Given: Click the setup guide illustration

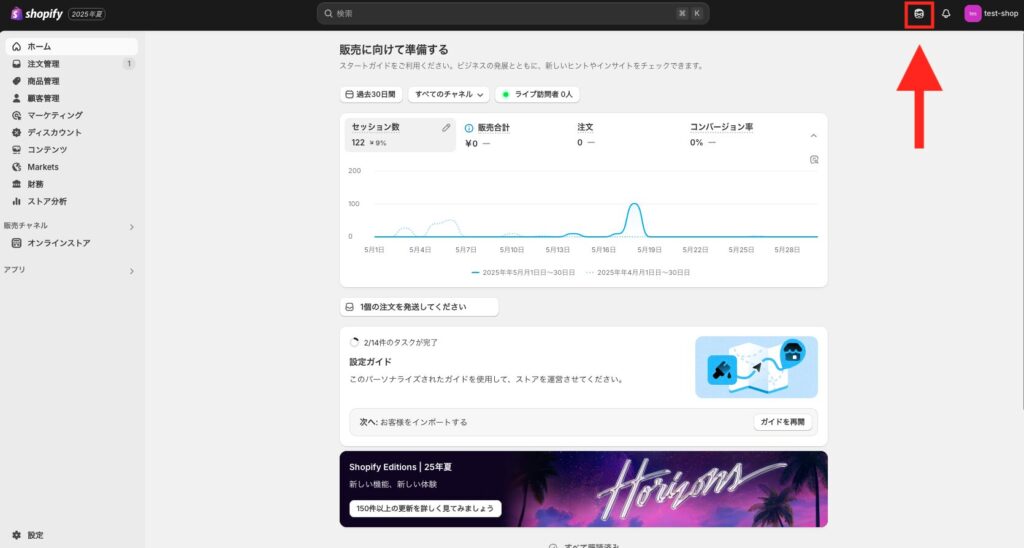Looking at the screenshot, I should tap(756, 367).
